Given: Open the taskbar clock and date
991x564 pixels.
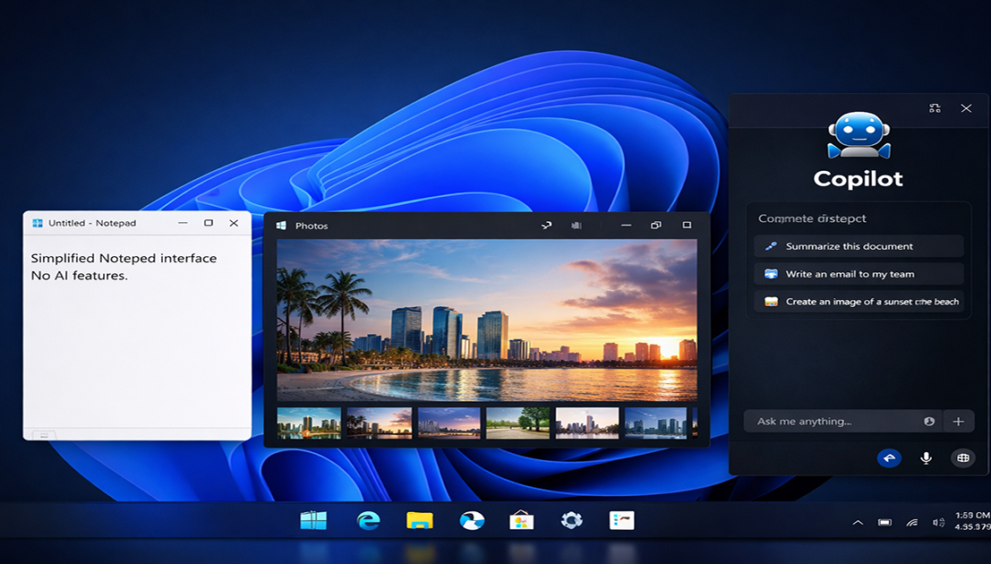Looking at the screenshot, I should pyautogui.click(x=972, y=521).
